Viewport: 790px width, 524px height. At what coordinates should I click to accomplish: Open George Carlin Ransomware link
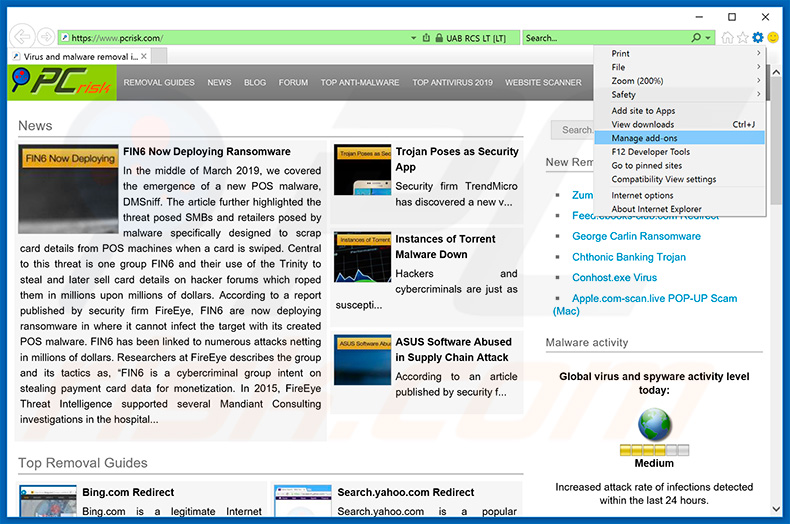click(636, 236)
